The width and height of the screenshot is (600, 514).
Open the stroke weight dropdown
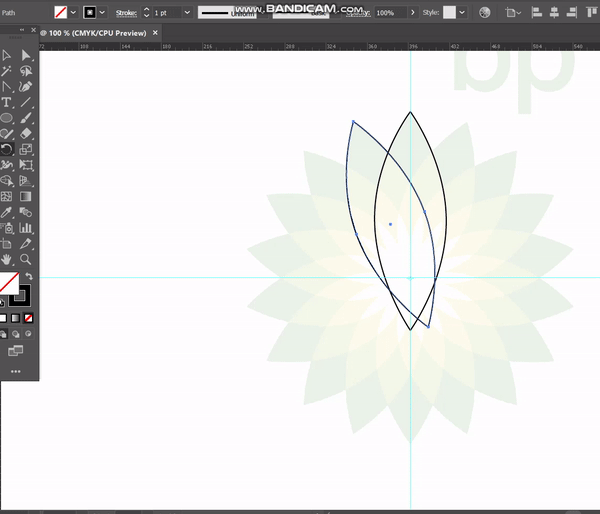click(187, 13)
